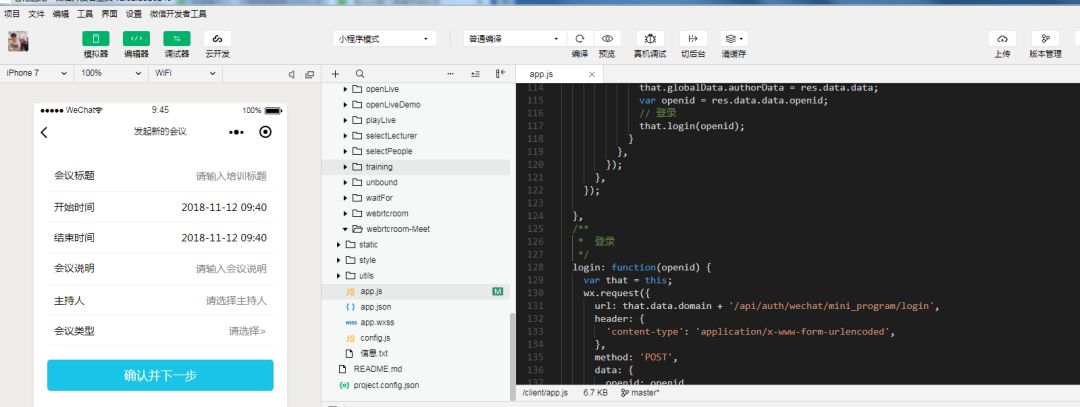Toggle simulator sound speaker icon
This screenshot has height=407, width=1080.
click(x=292, y=74)
